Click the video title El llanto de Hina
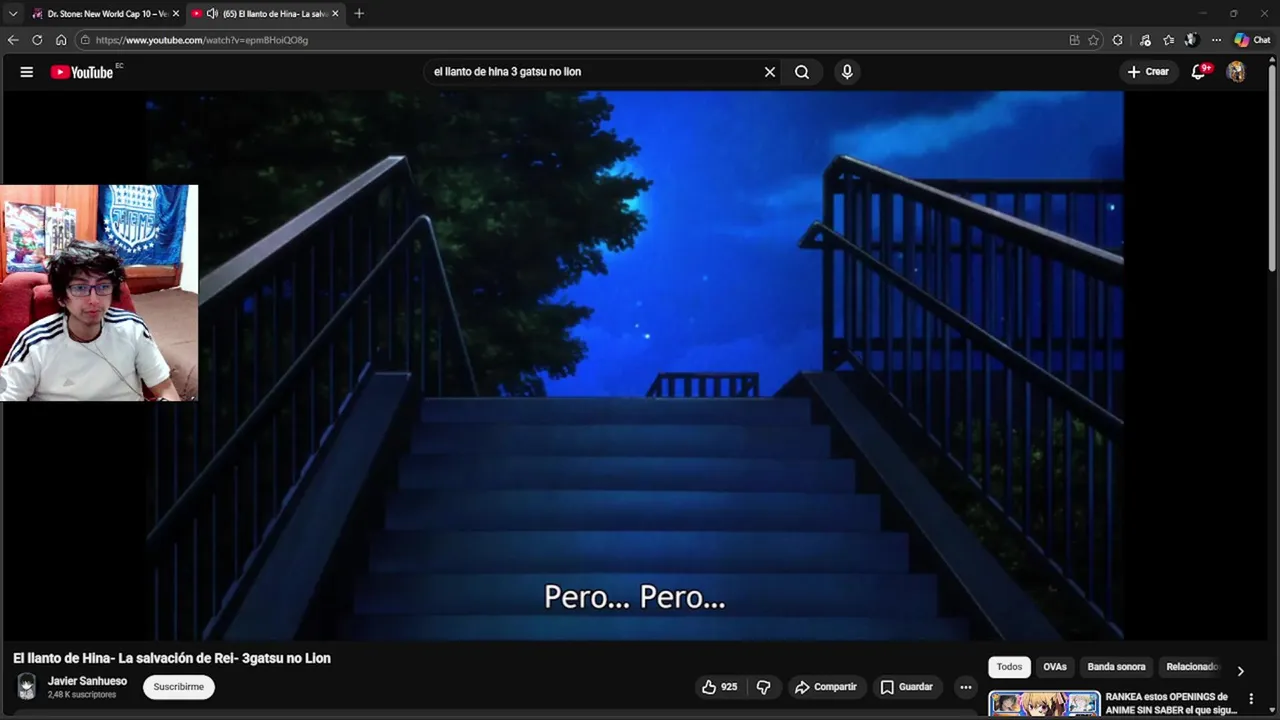The height and width of the screenshot is (720, 1280). [172, 658]
